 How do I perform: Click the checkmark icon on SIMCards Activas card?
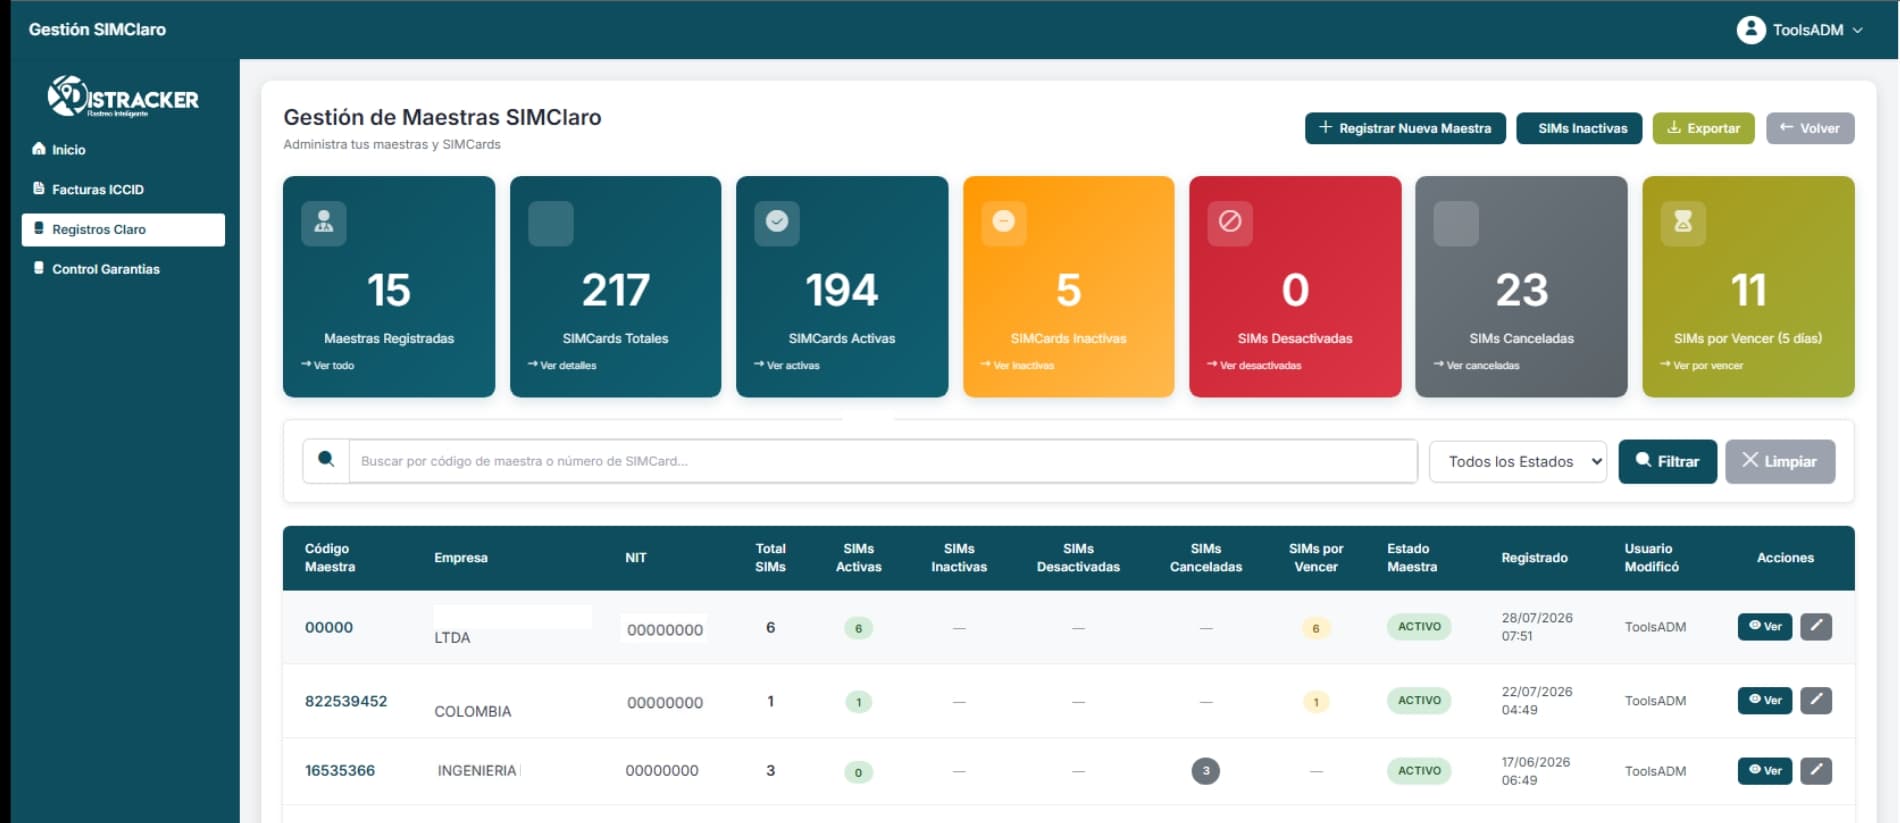777,222
